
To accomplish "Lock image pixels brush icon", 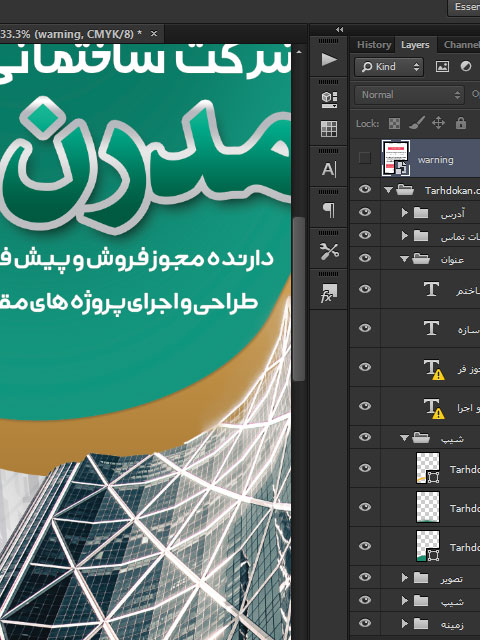I will click(417, 123).
